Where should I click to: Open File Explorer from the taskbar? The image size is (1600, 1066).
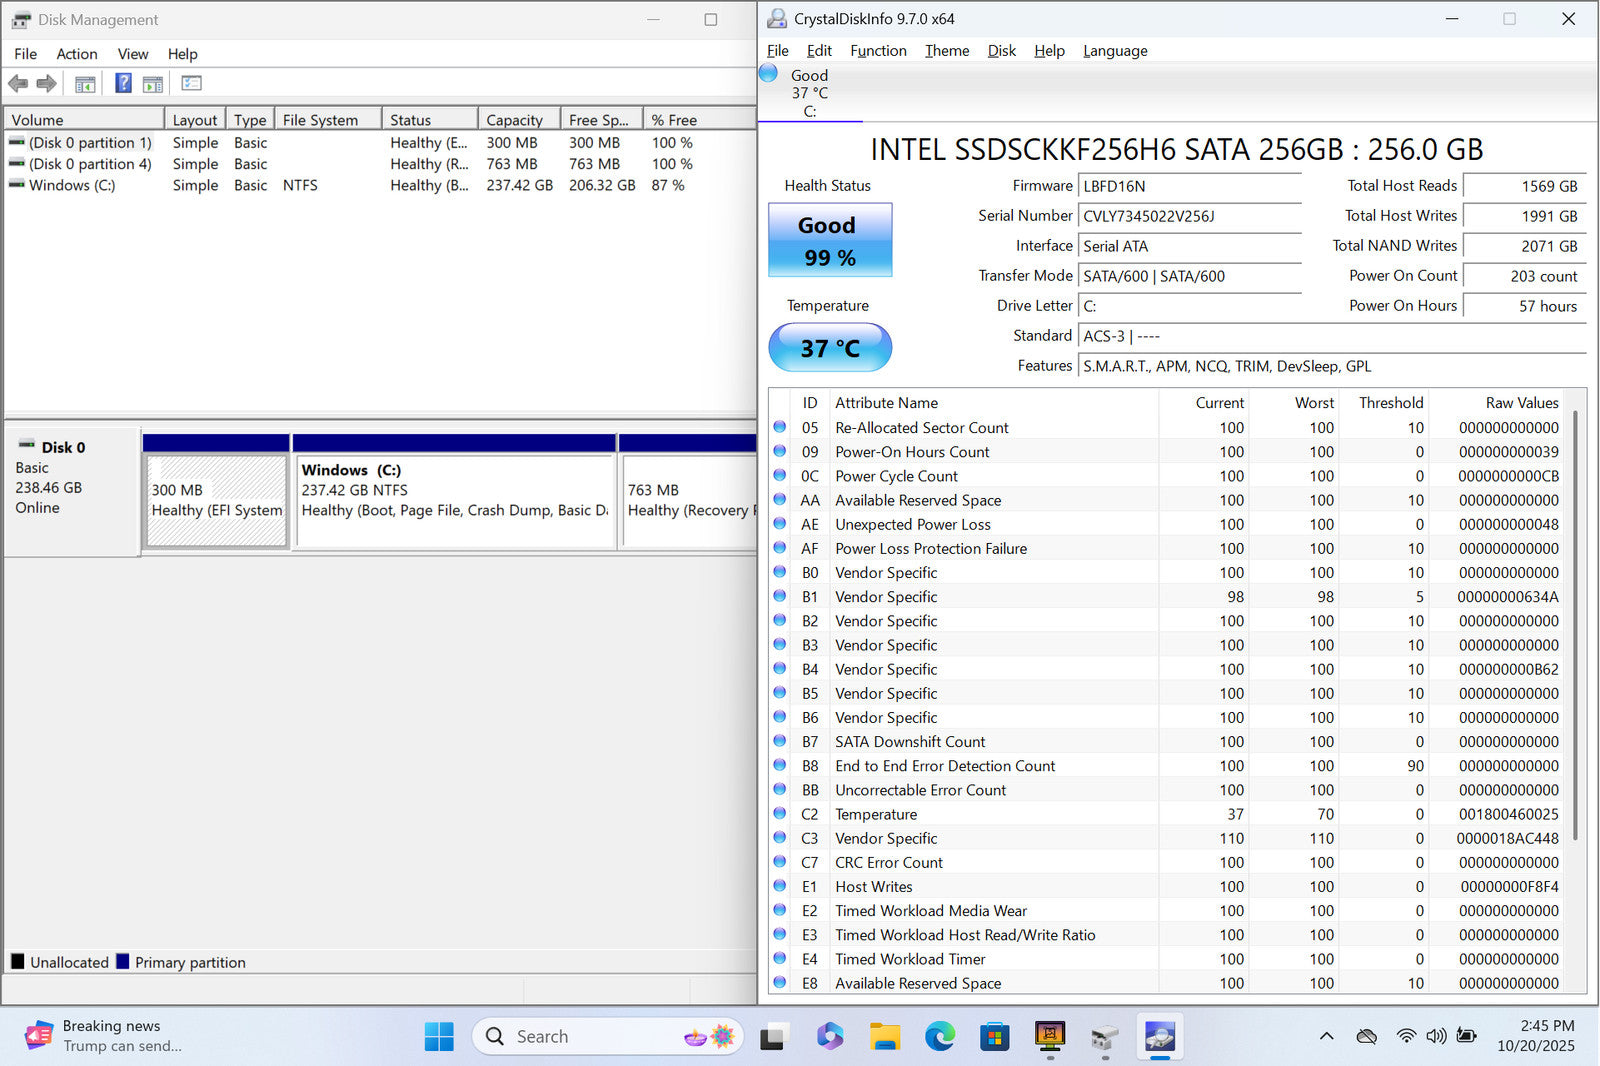[884, 1037]
